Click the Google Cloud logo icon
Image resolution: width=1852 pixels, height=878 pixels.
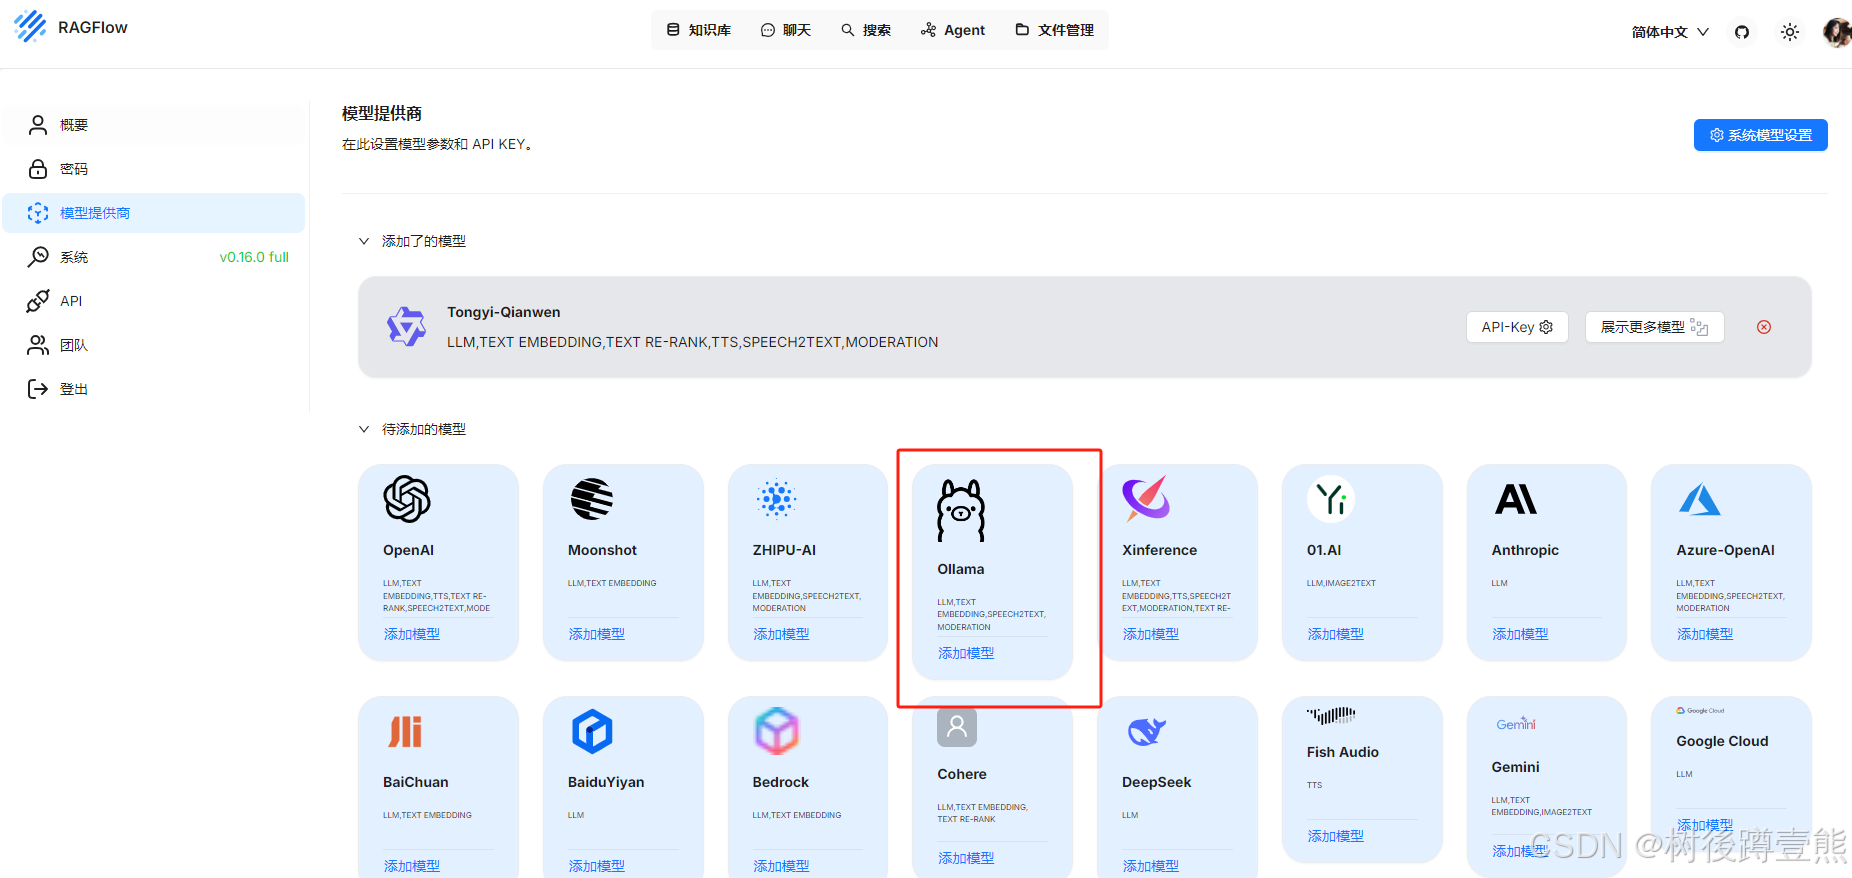pyautogui.click(x=1700, y=711)
